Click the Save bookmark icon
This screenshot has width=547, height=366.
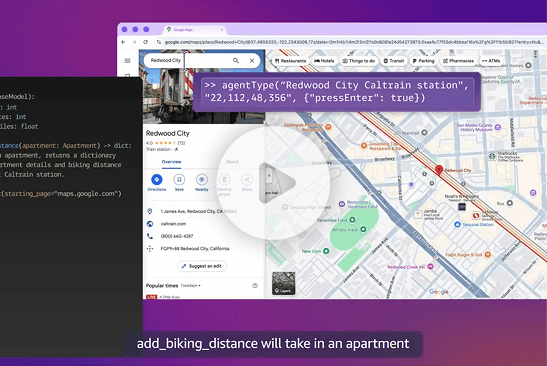point(179,180)
